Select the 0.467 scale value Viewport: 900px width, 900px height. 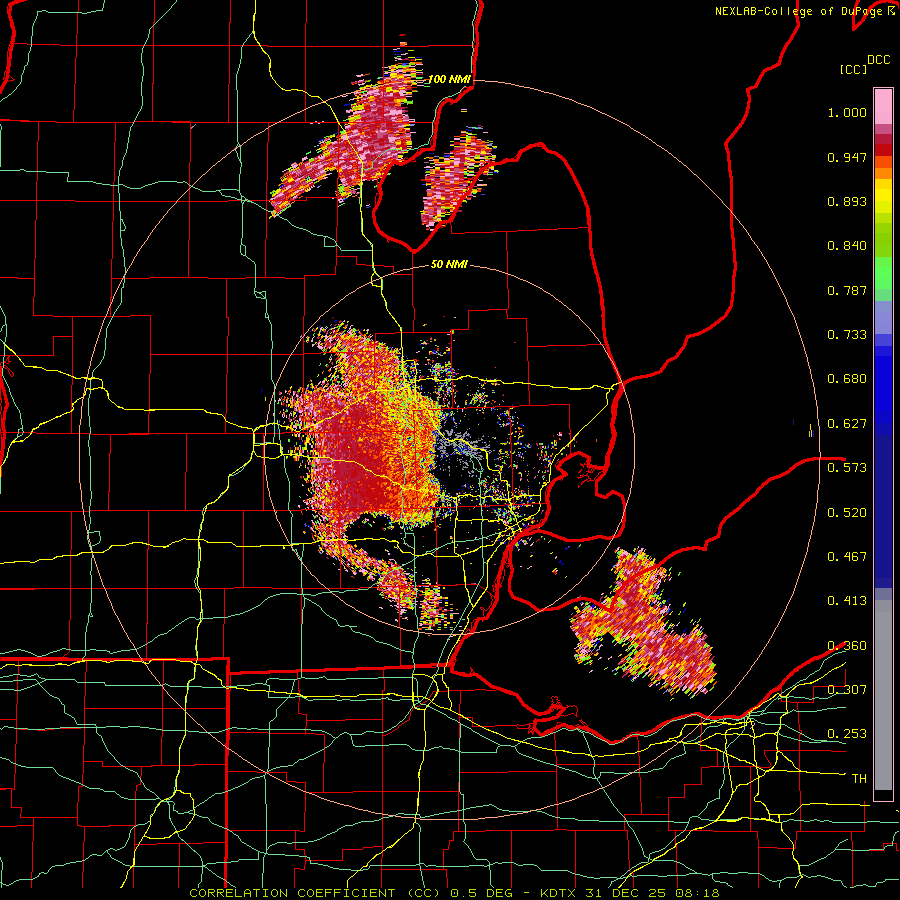coord(847,556)
